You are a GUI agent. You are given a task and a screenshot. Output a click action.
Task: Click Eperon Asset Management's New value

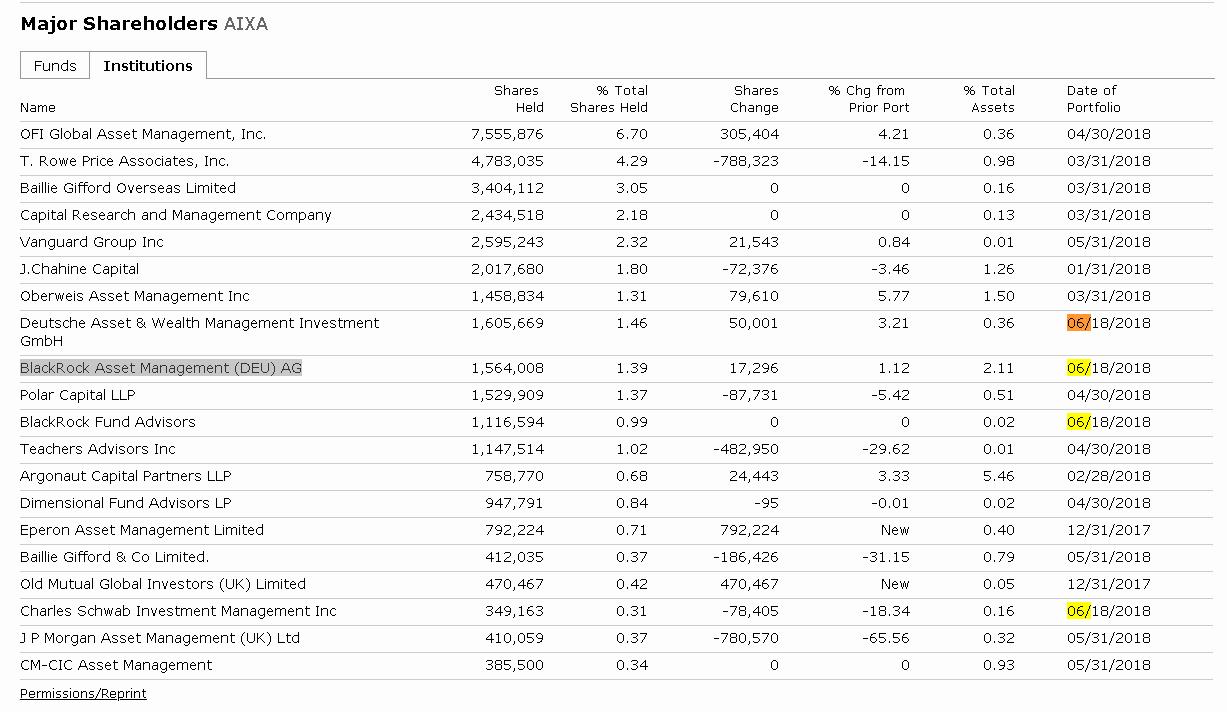click(895, 530)
